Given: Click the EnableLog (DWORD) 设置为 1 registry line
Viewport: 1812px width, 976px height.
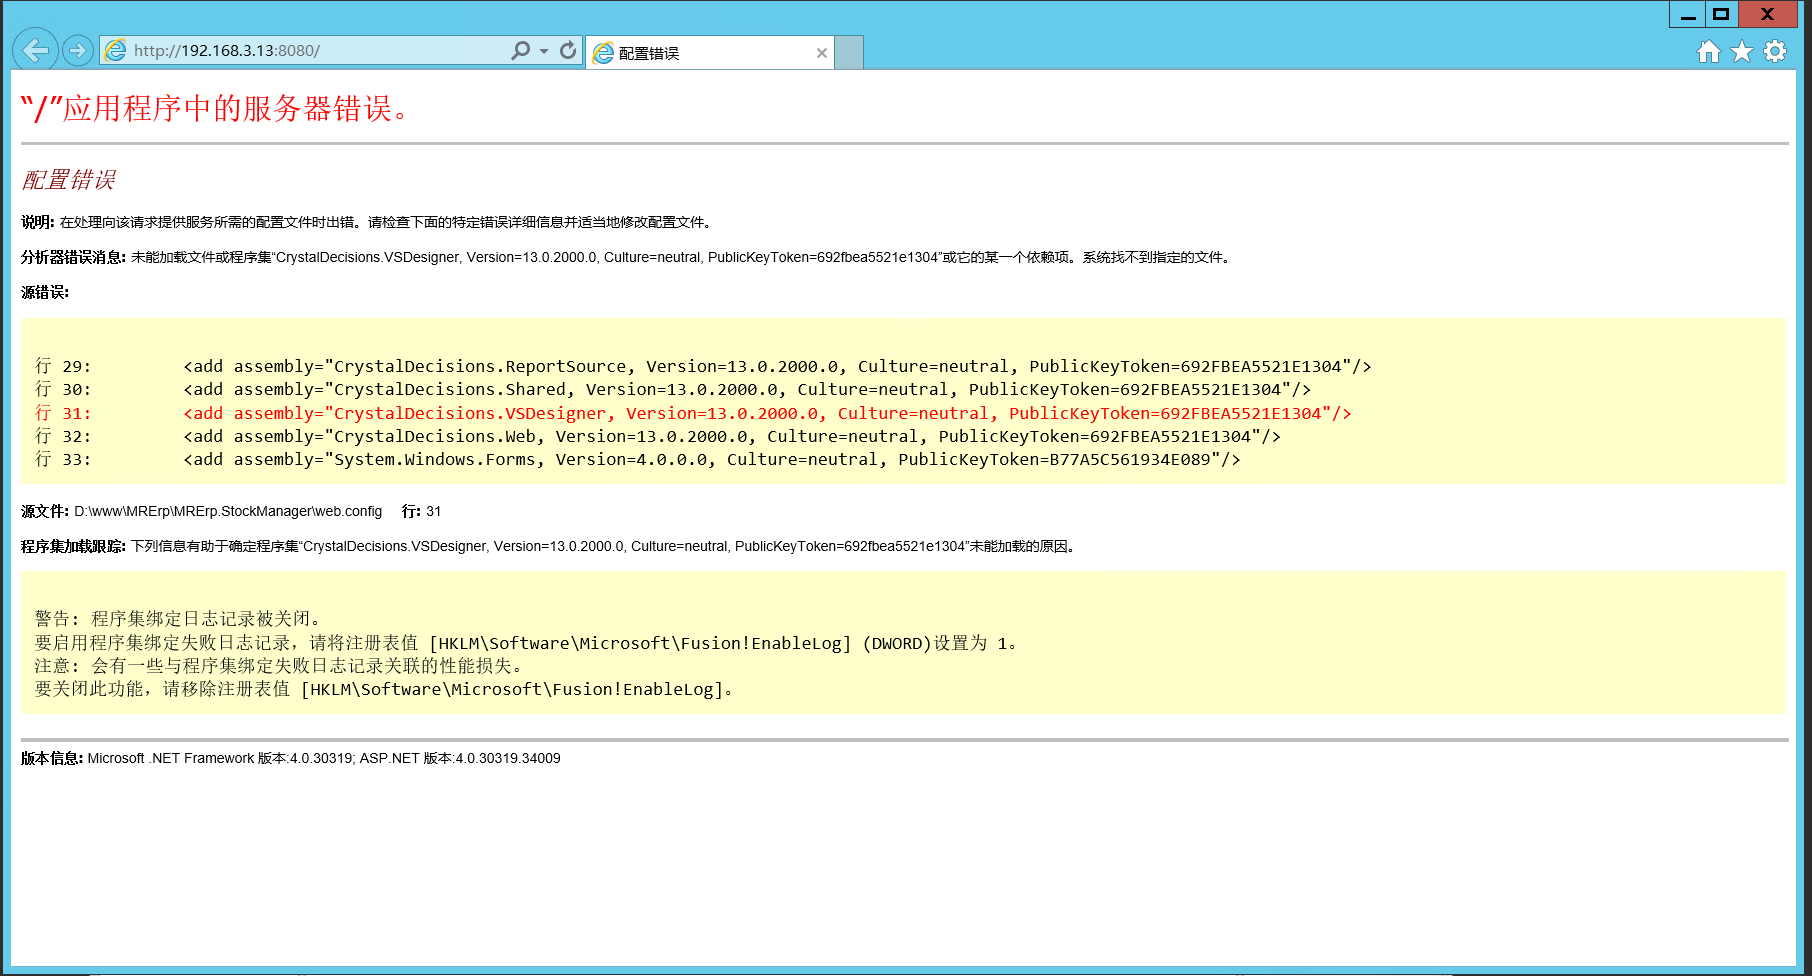Looking at the screenshot, I should click(x=526, y=643).
